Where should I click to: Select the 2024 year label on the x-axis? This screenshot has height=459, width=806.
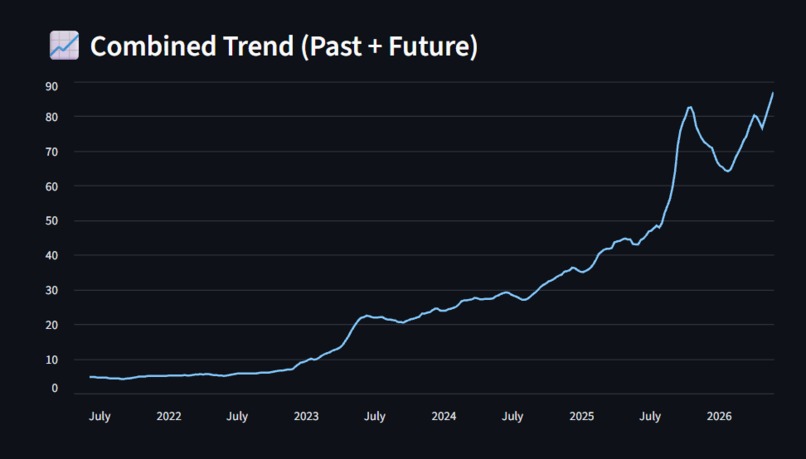coord(444,416)
